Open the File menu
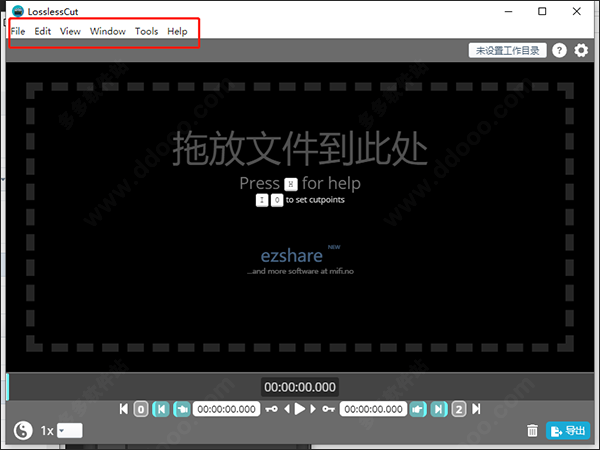This screenshot has width=600, height=450. [18, 31]
